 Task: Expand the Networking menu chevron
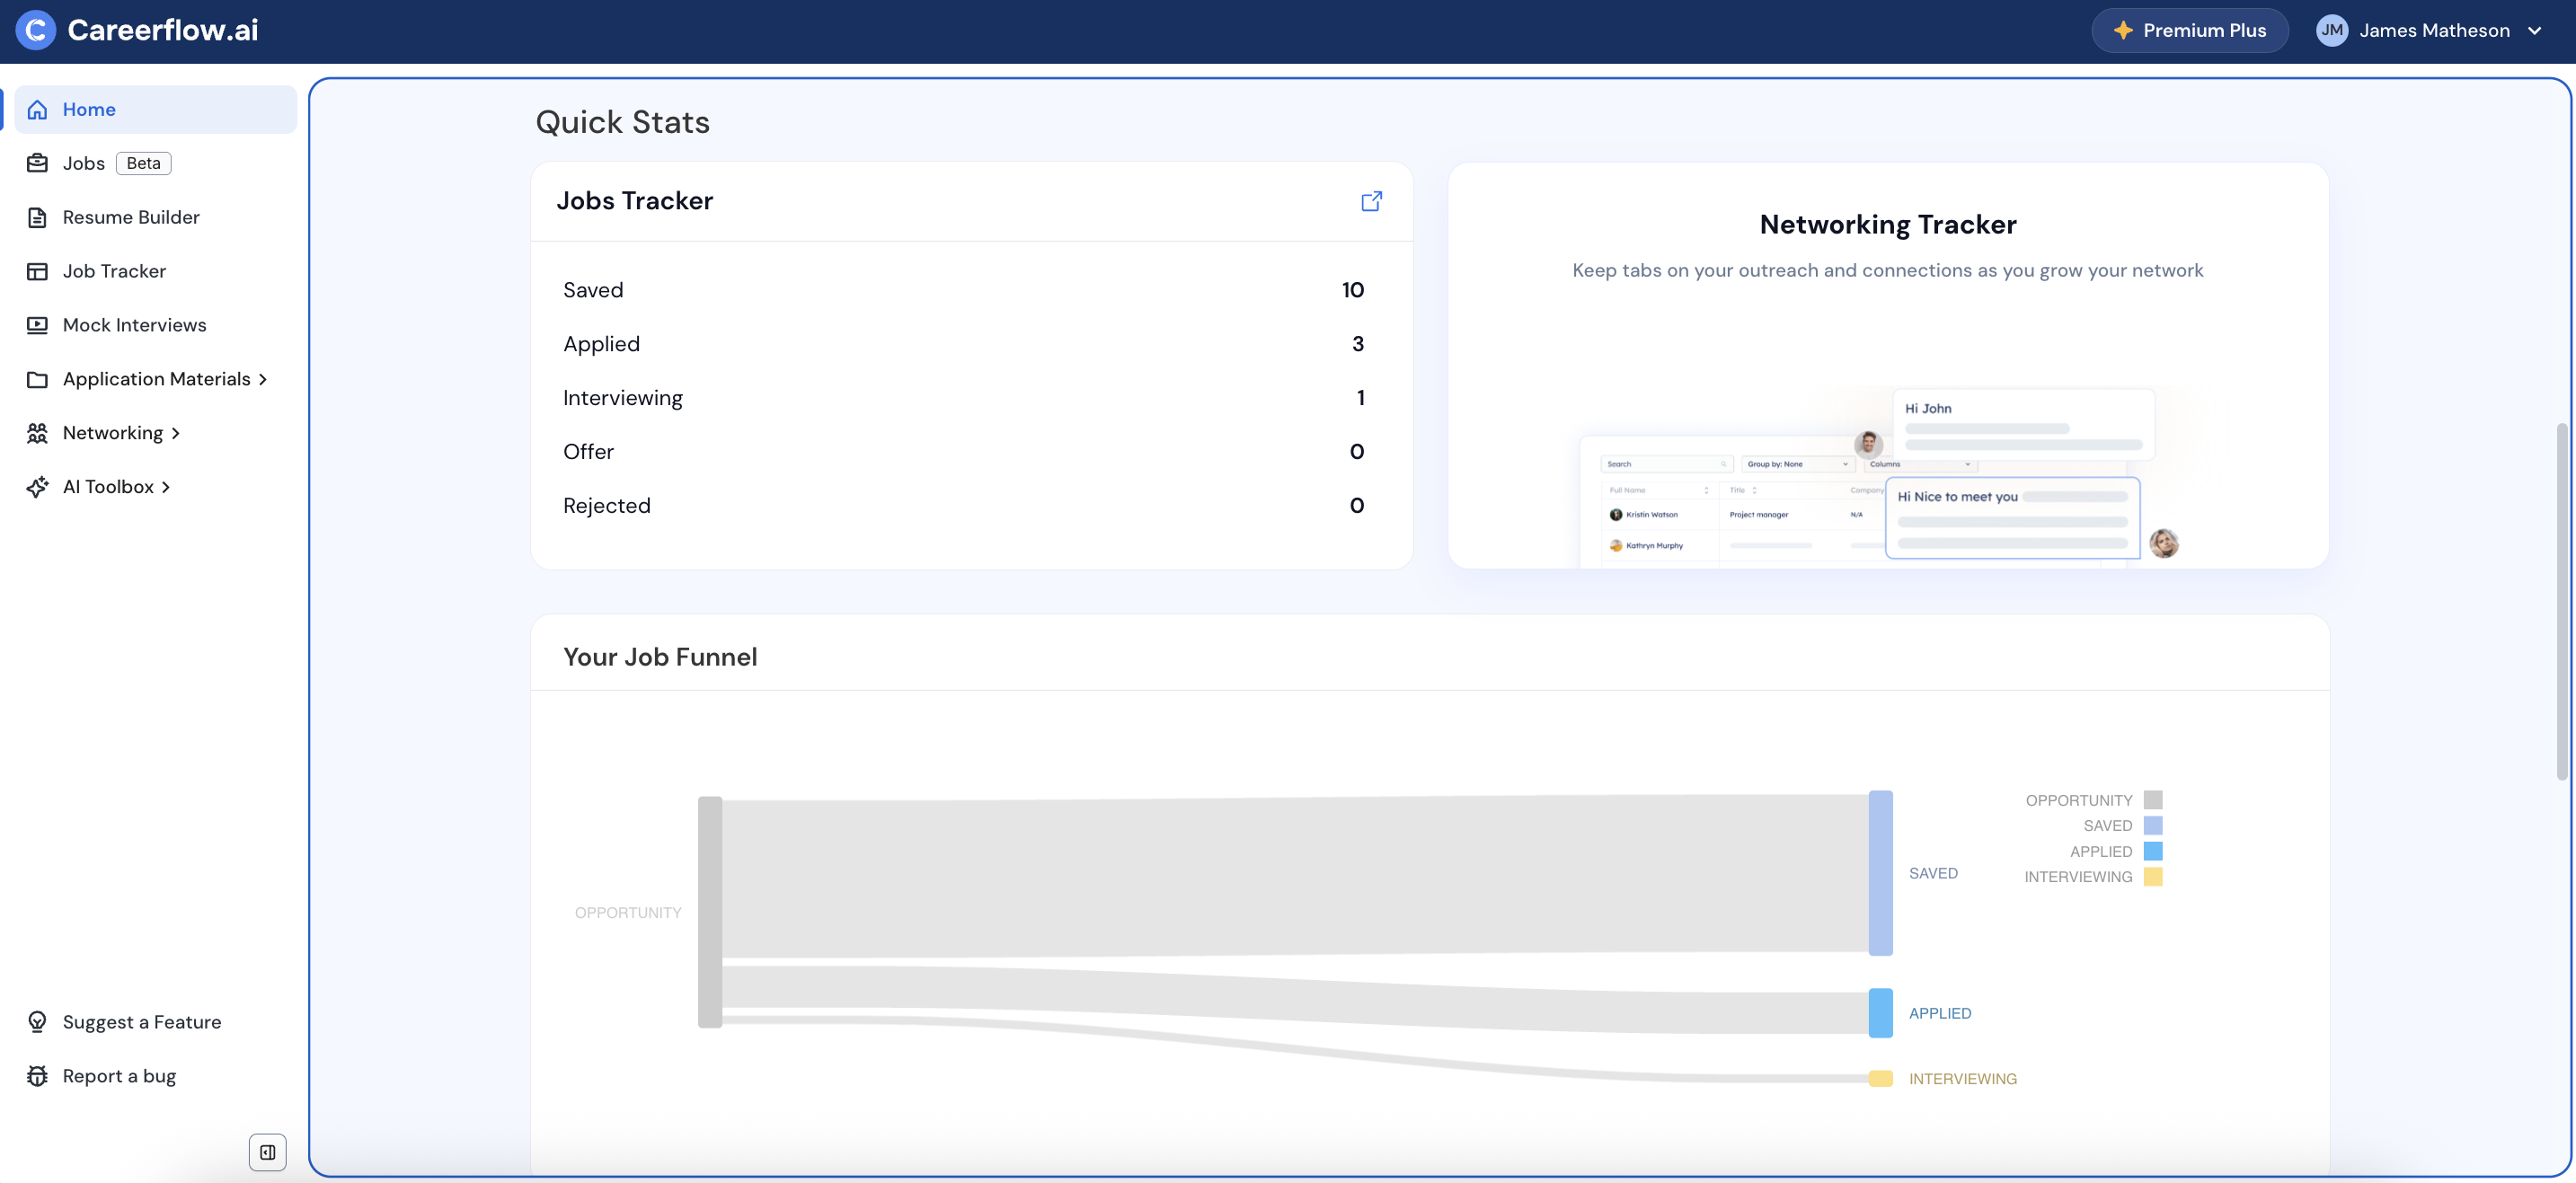(x=177, y=433)
